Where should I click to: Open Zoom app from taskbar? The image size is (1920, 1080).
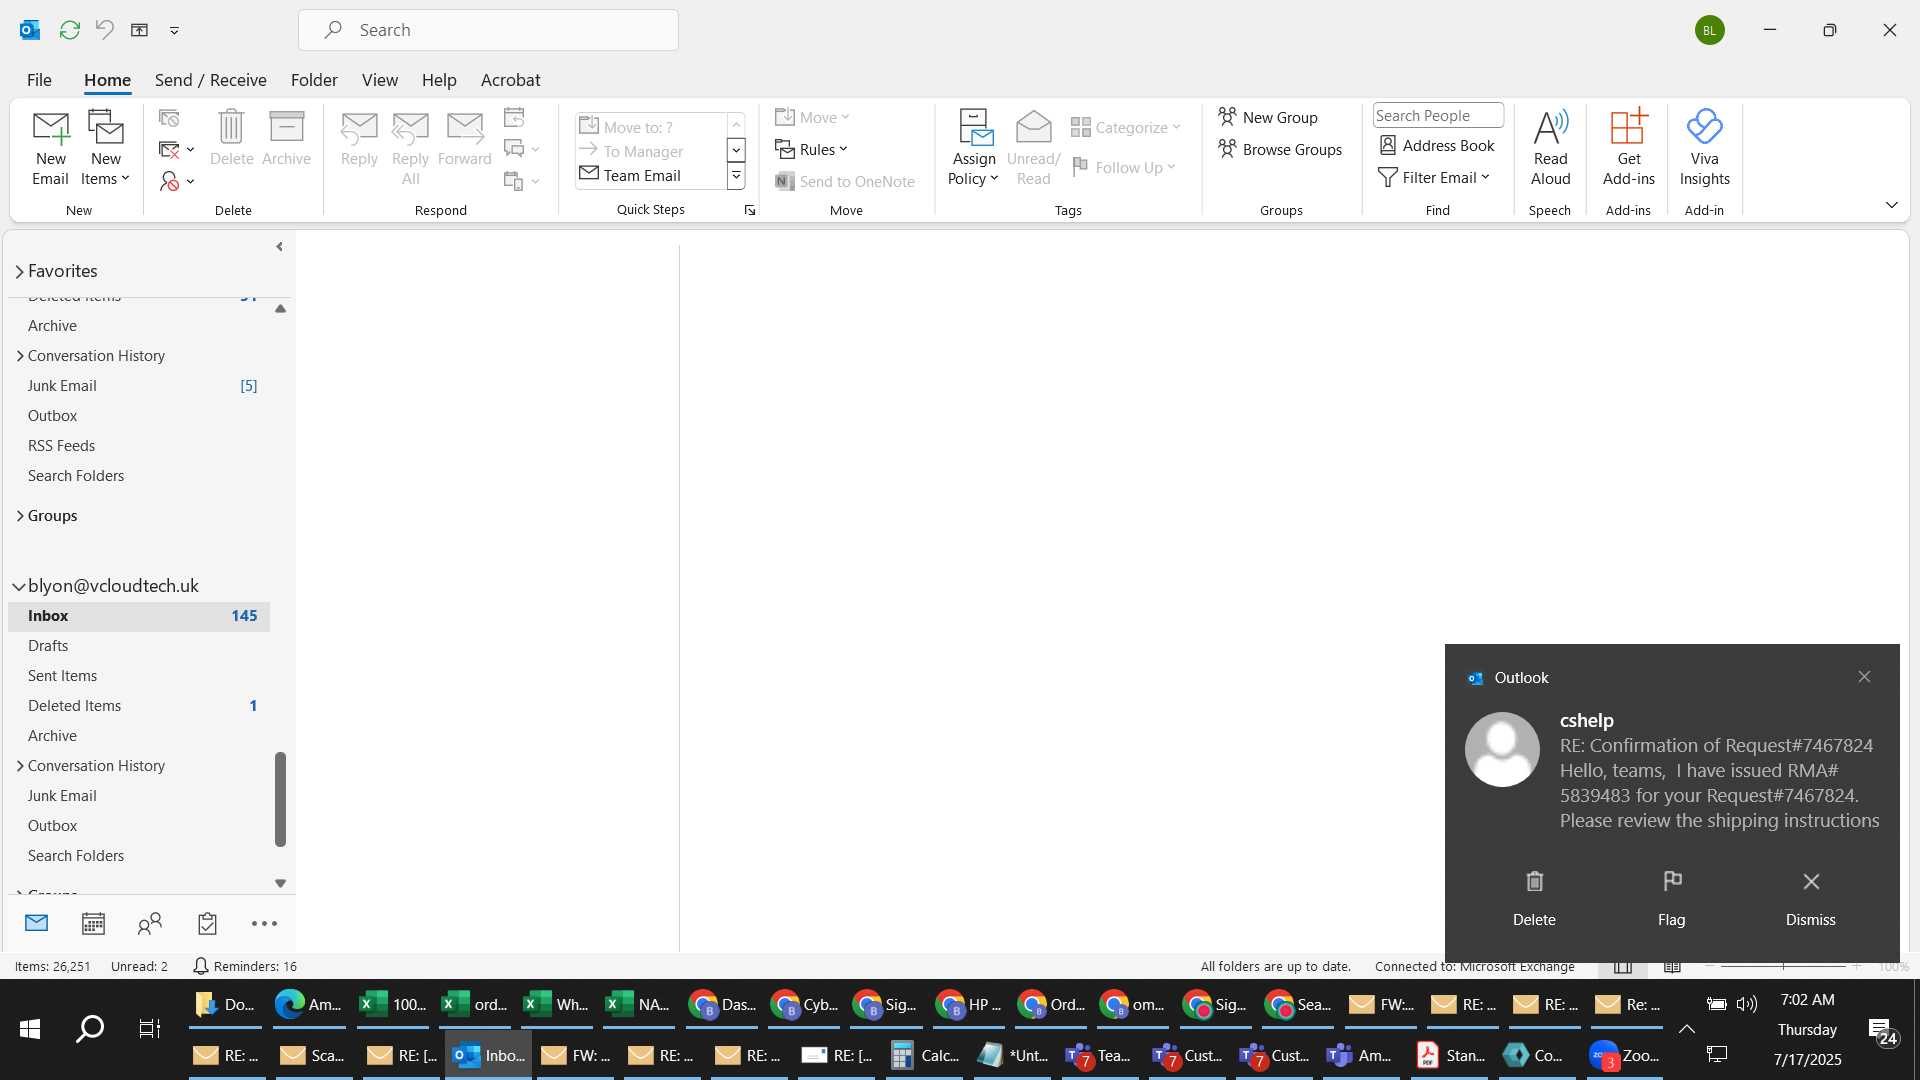1625,1055
